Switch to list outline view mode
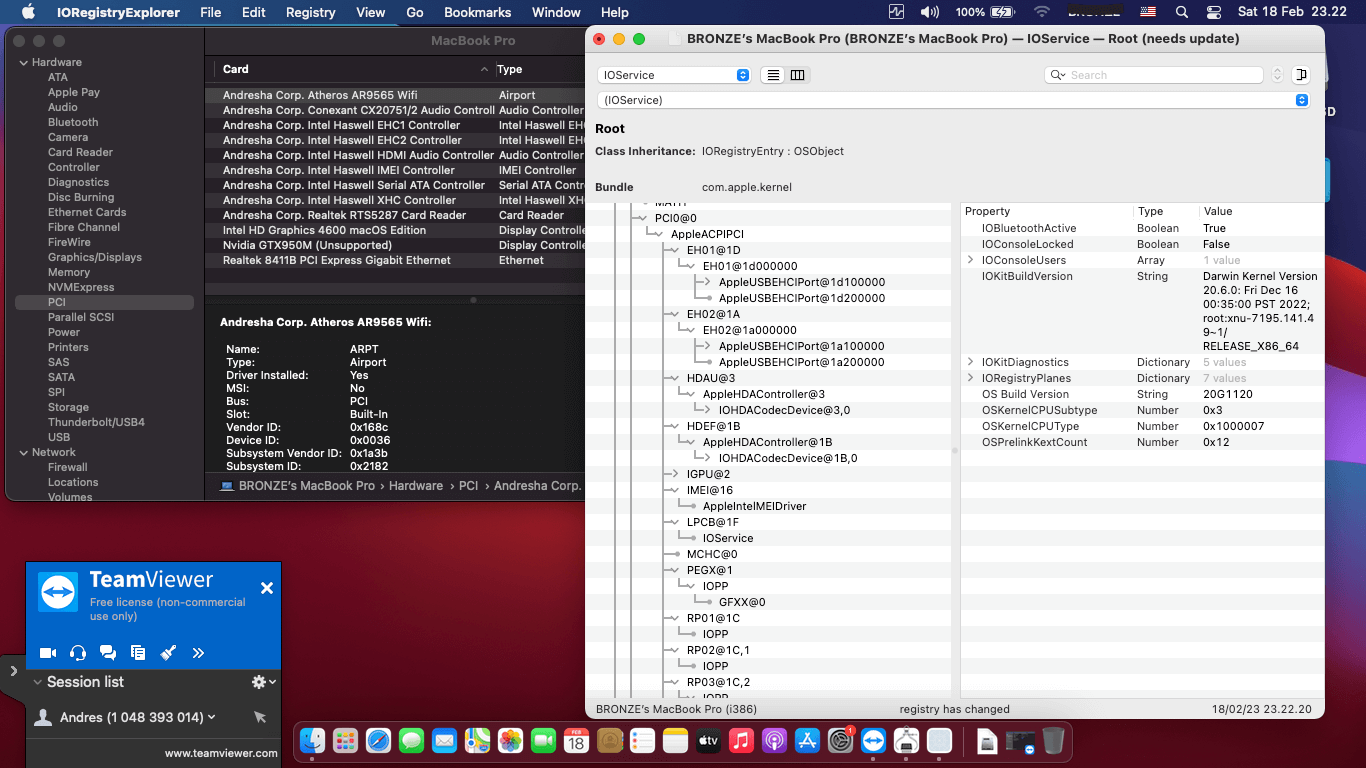The width and height of the screenshot is (1366, 768). [772, 75]
